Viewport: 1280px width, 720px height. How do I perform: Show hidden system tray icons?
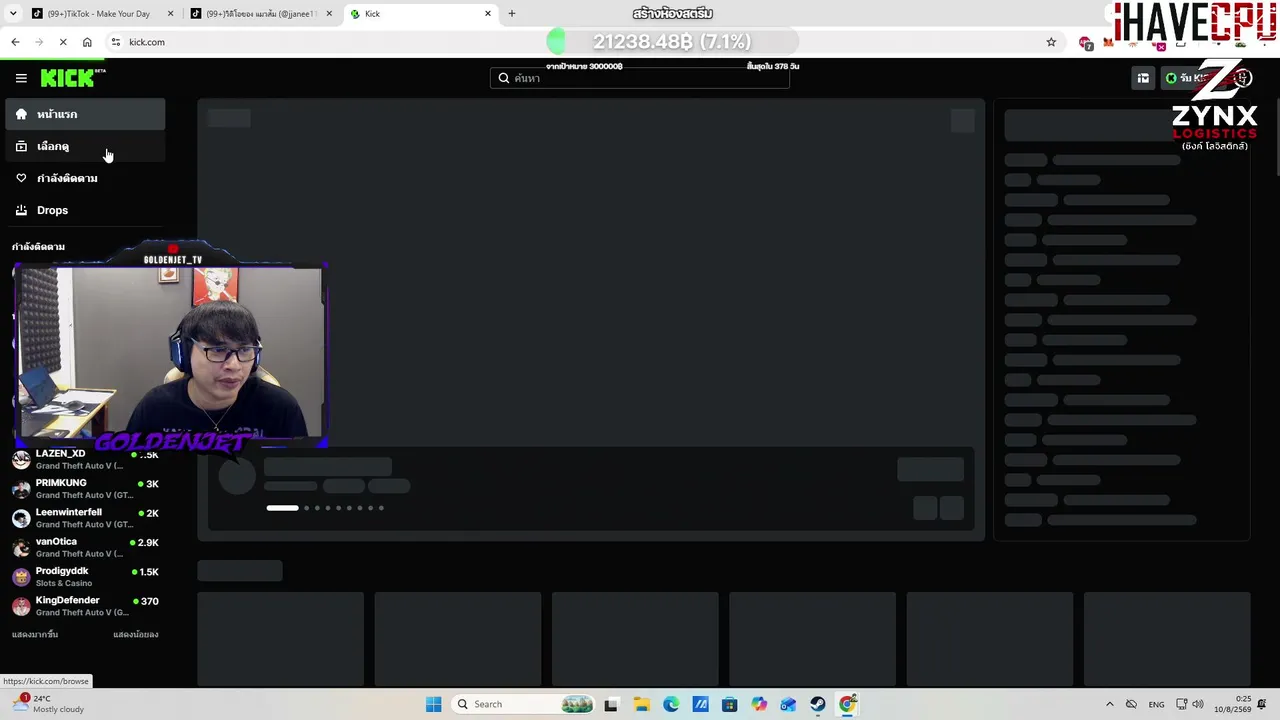click(1109, 704)
